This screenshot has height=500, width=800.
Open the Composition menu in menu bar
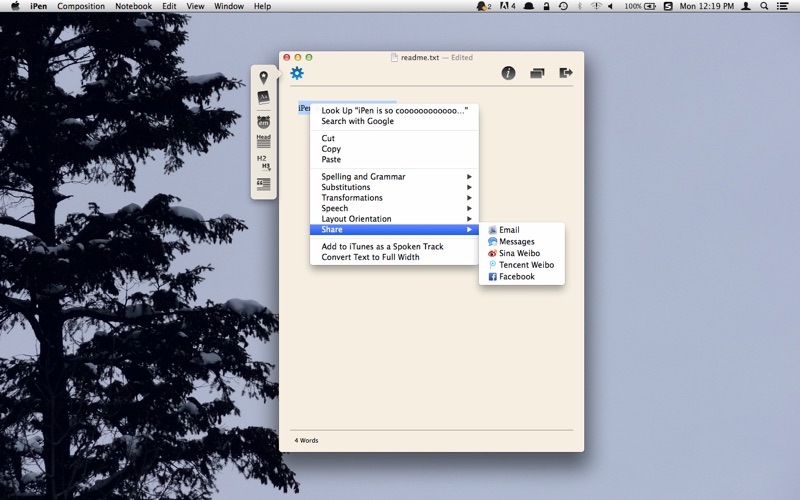(81, 6)
